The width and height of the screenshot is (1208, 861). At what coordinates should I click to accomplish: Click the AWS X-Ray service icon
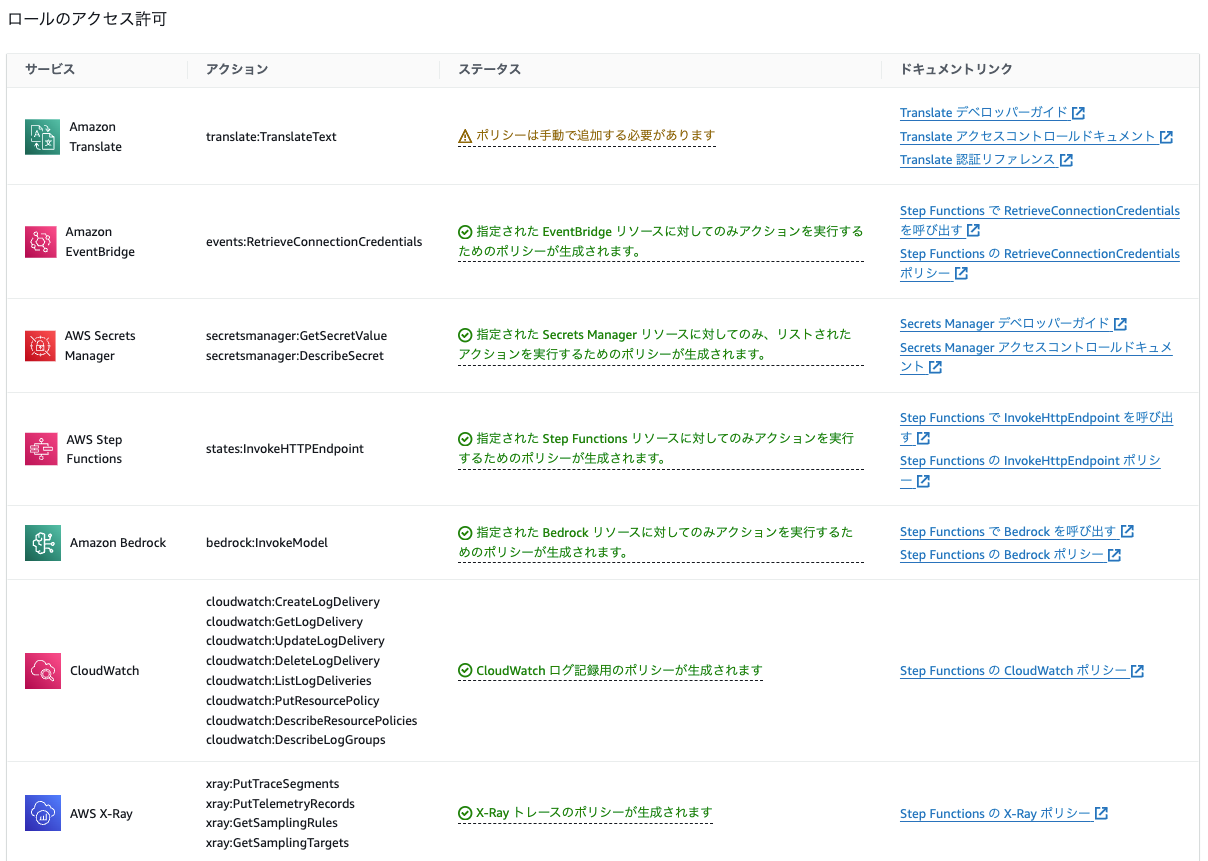point(42,814)
